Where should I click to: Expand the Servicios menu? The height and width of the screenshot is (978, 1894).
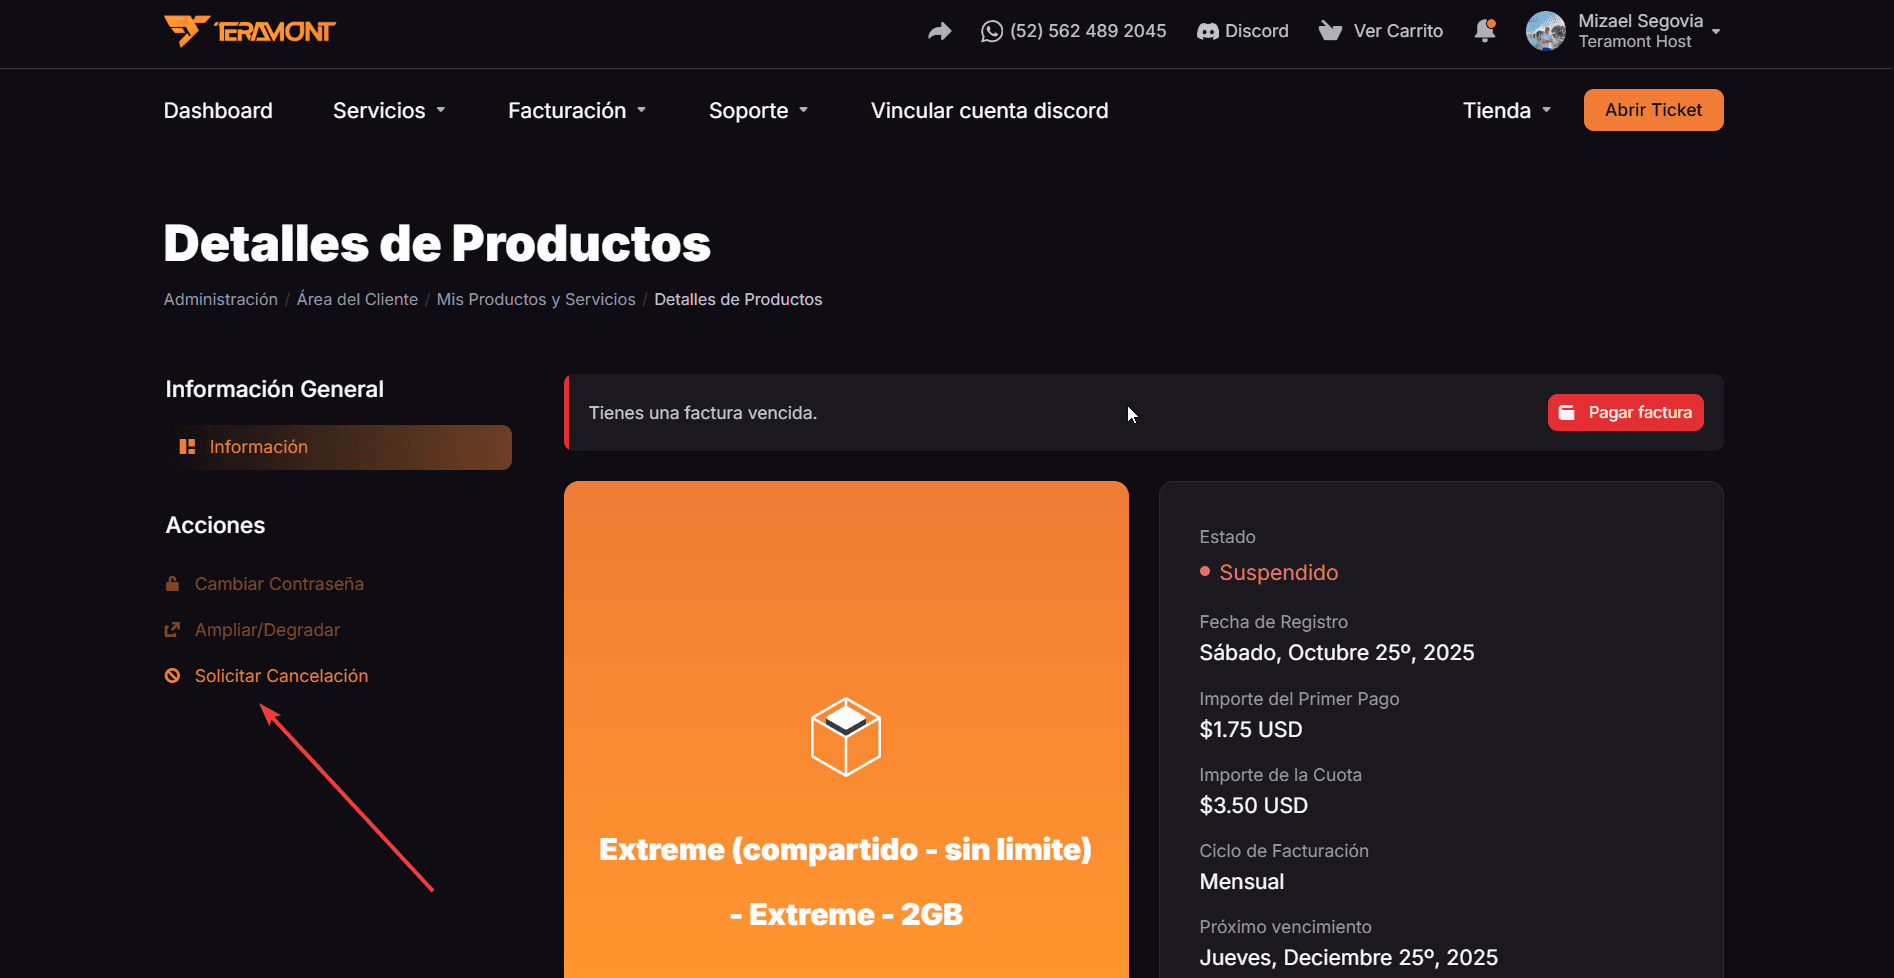389,110
